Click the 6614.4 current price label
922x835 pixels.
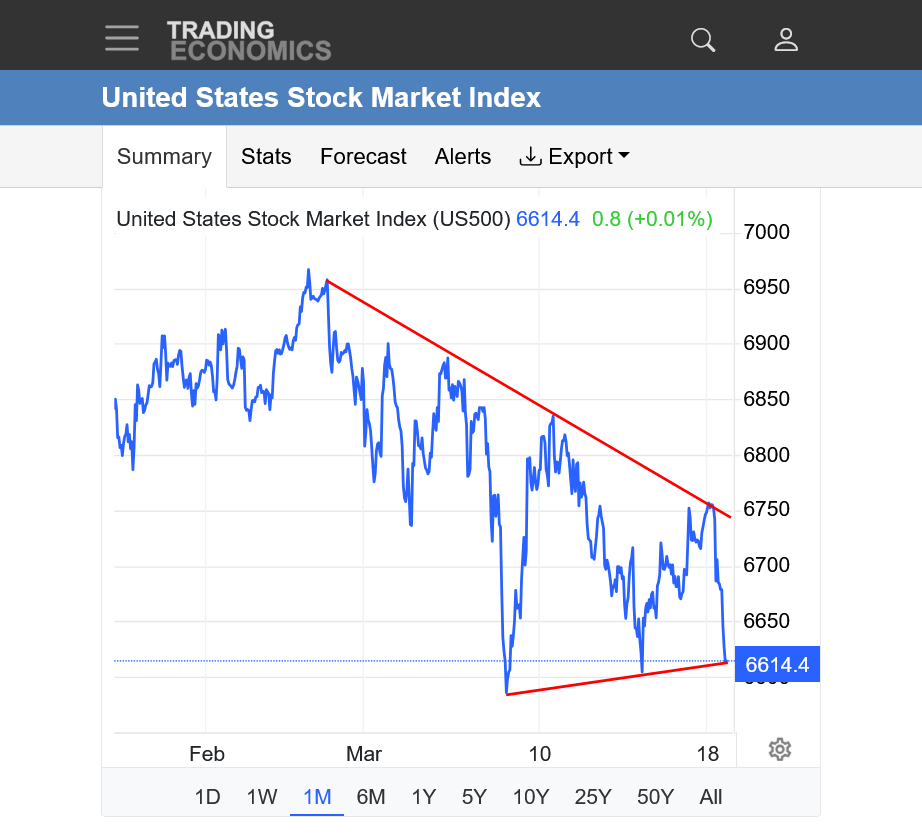point(777,664)
